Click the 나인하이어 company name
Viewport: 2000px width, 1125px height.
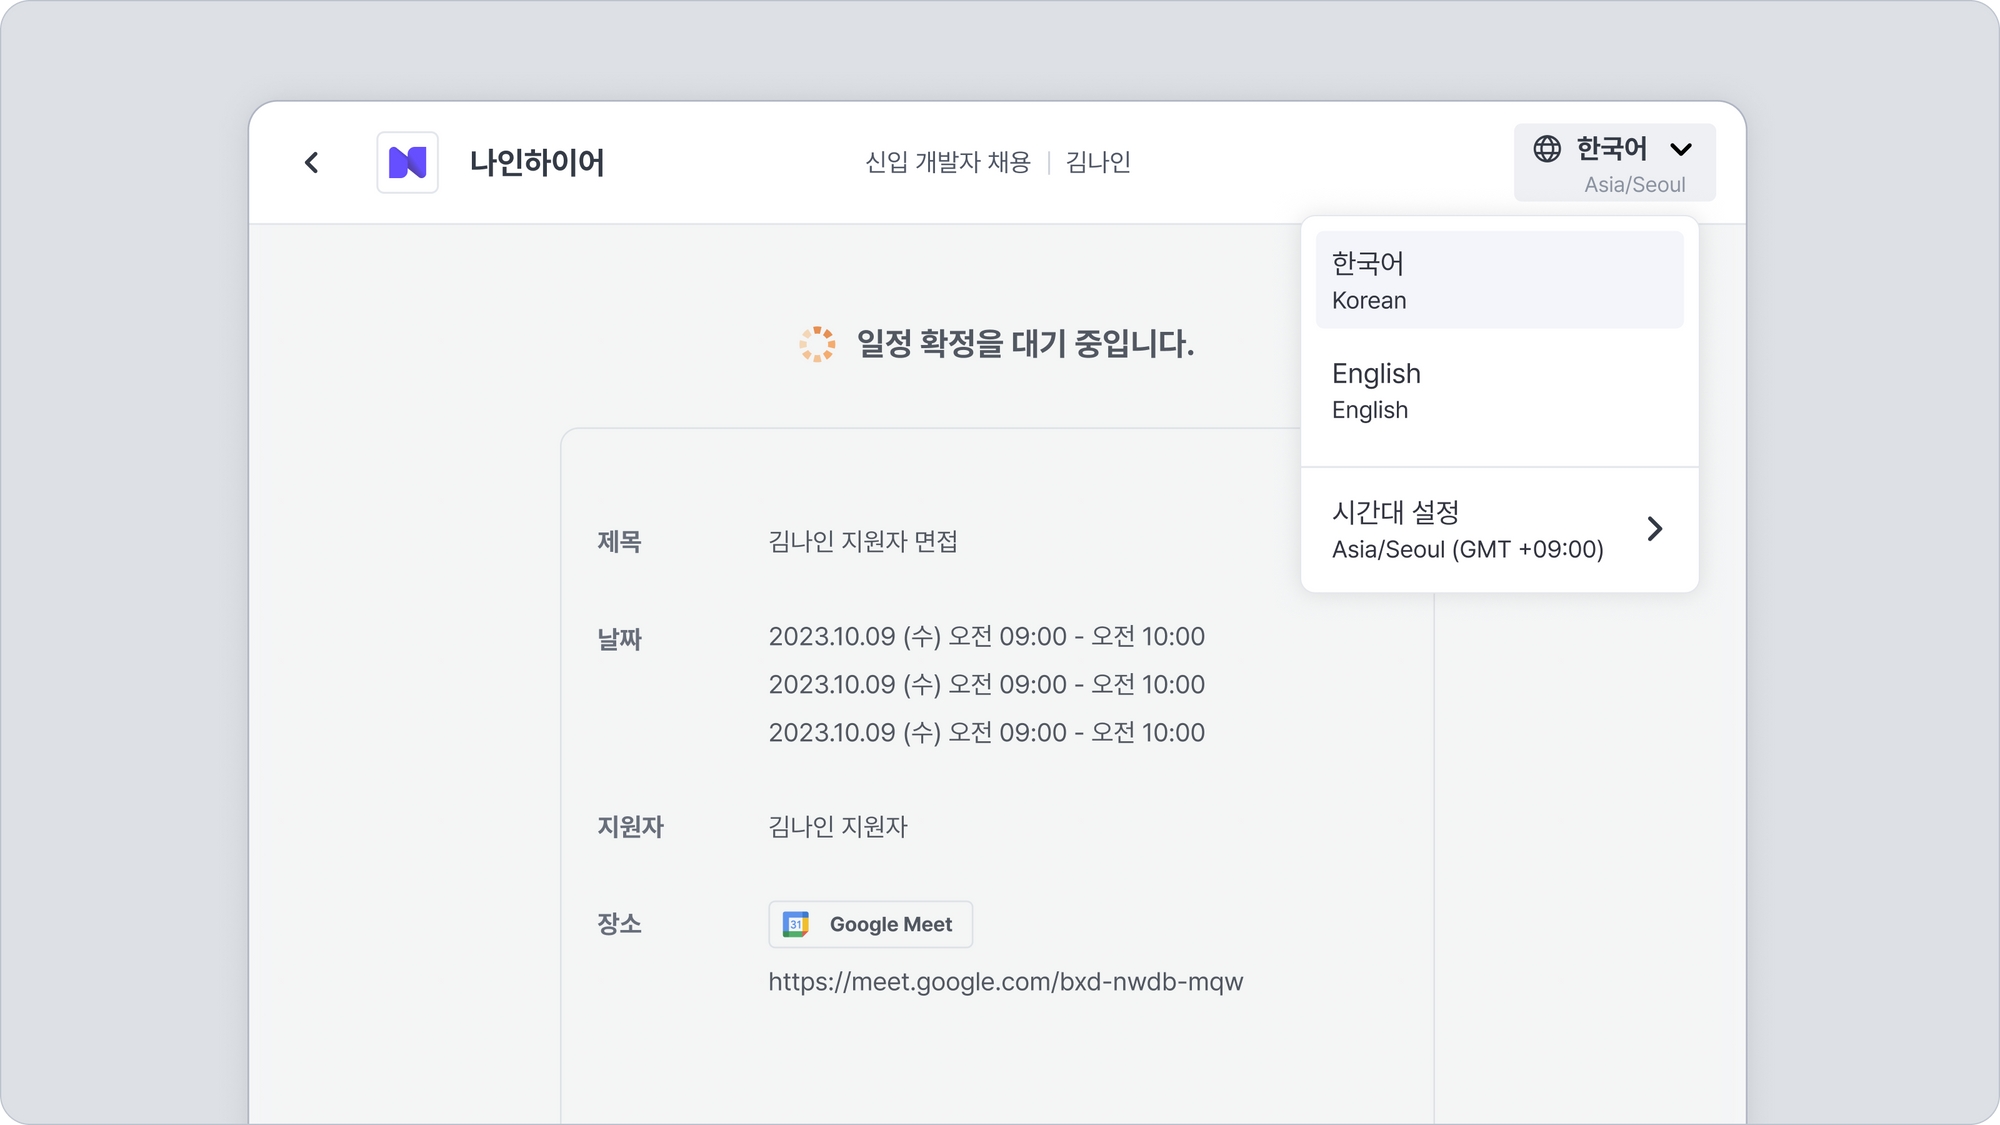[537, 163]
